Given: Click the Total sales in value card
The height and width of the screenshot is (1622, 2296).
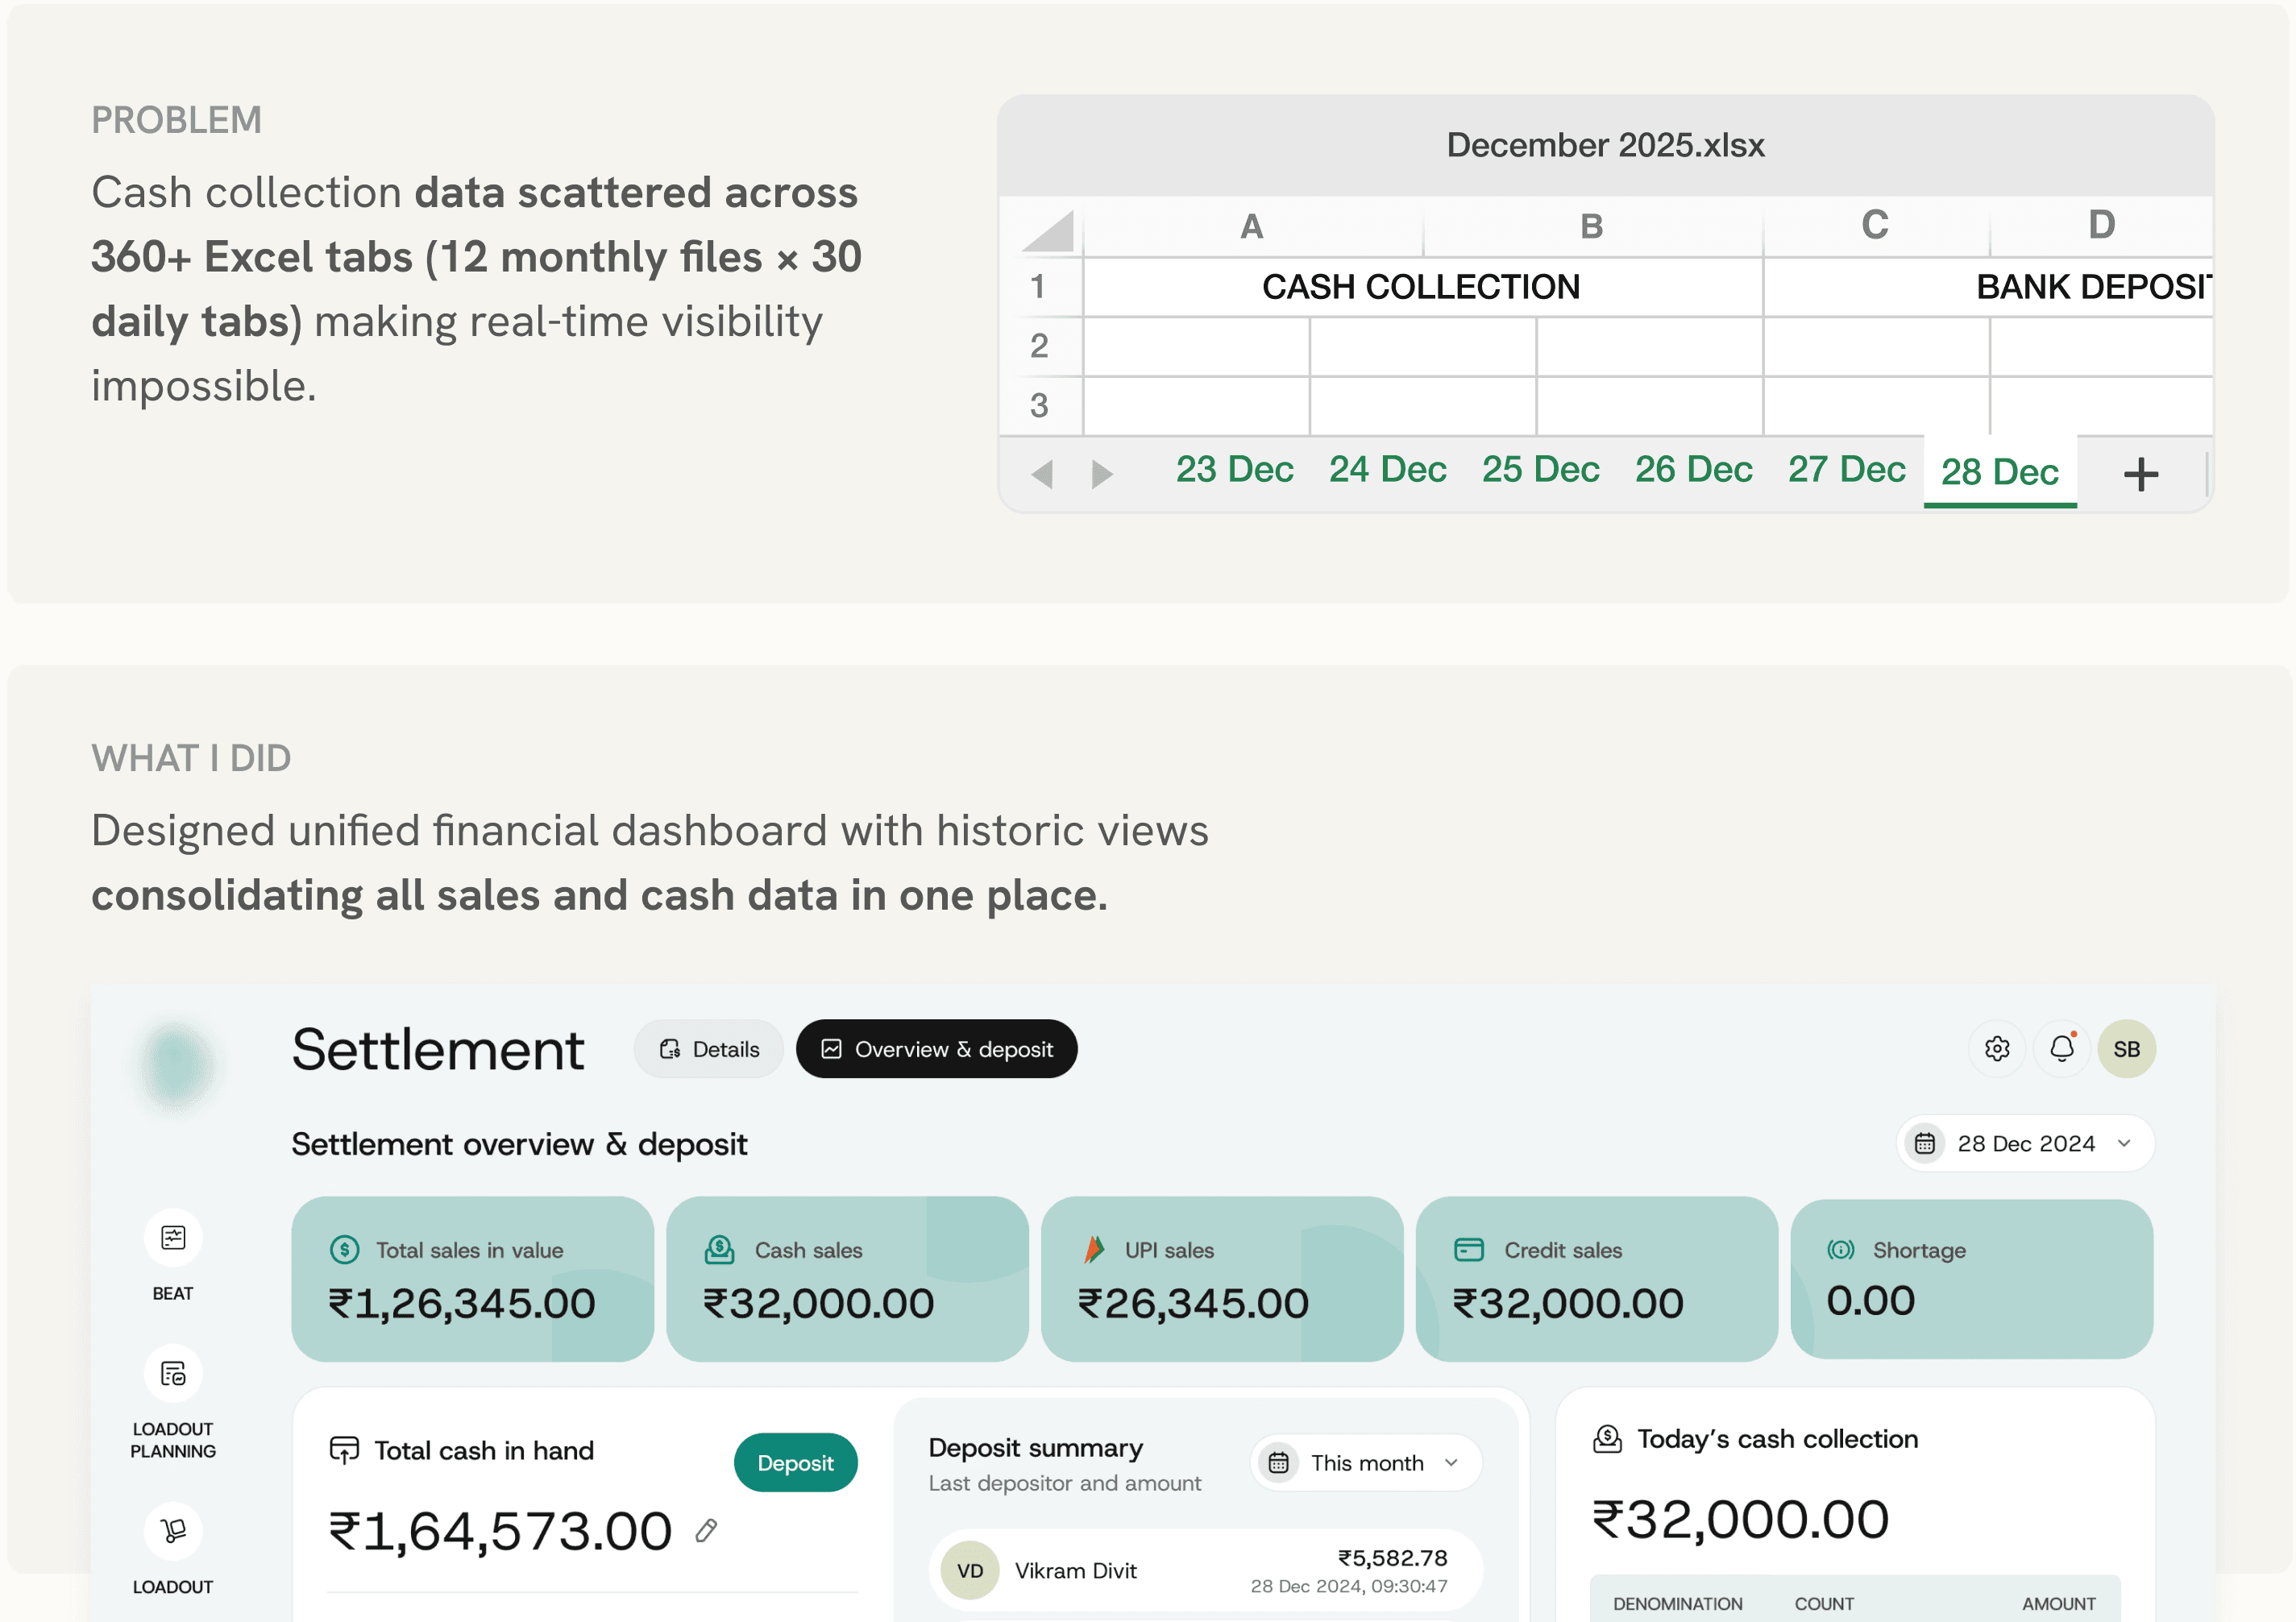Looking at the screenshot, I should click(472, 1278).
